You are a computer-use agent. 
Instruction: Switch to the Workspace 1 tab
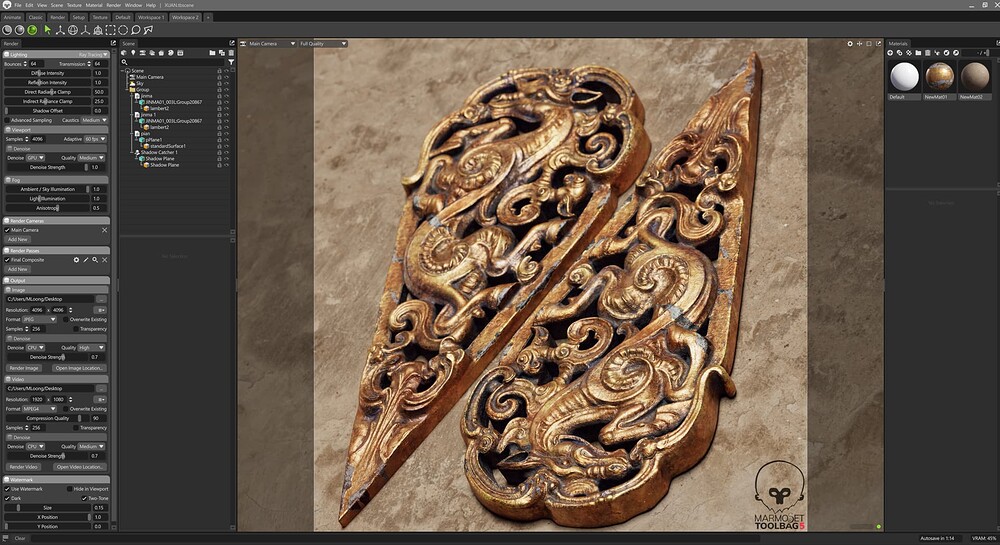pos(151,17)
